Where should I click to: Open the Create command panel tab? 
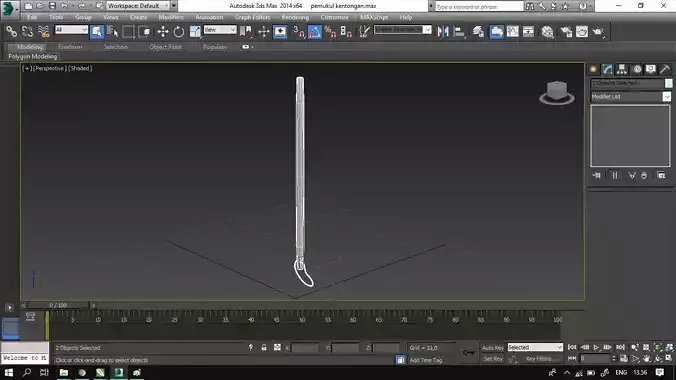(x=593, y=69)
